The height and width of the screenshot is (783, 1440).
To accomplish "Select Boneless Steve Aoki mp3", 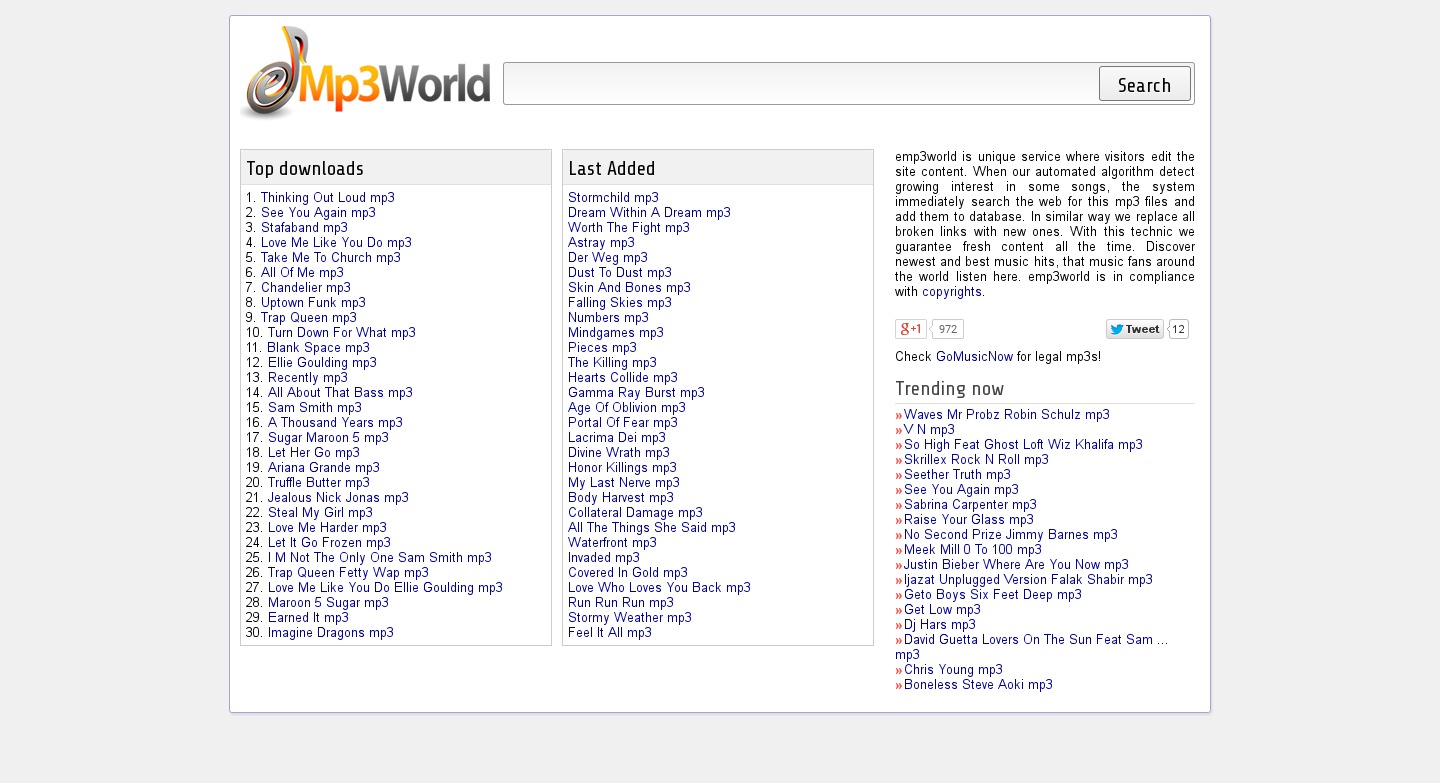I will [978, 685].
